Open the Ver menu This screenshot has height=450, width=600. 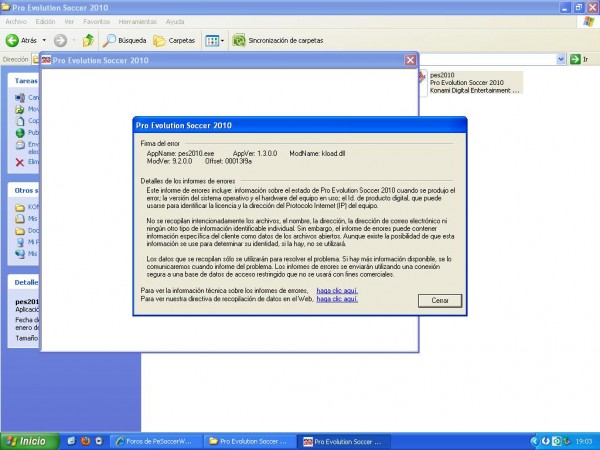tap(69, 22)
